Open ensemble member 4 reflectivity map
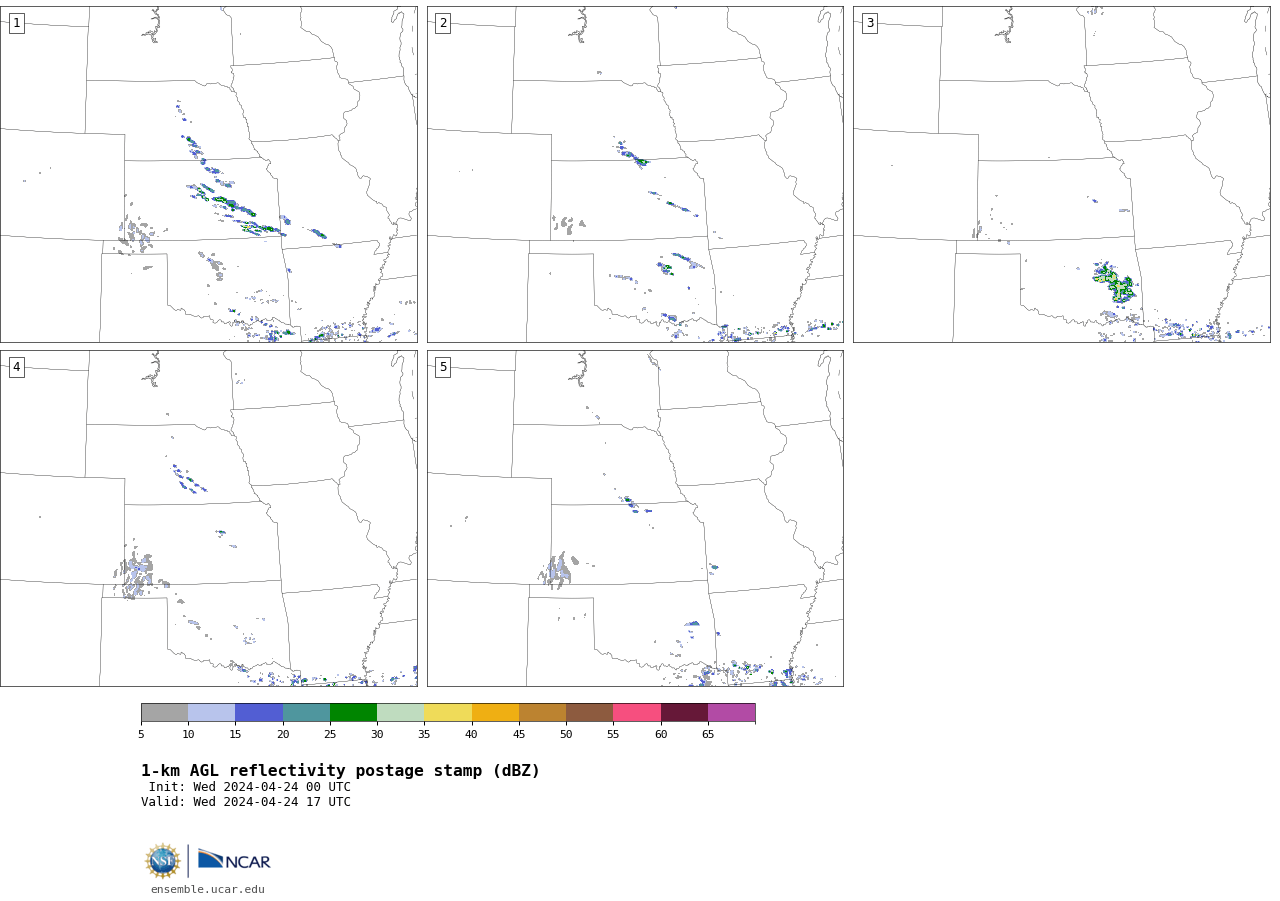 [209, 518]
